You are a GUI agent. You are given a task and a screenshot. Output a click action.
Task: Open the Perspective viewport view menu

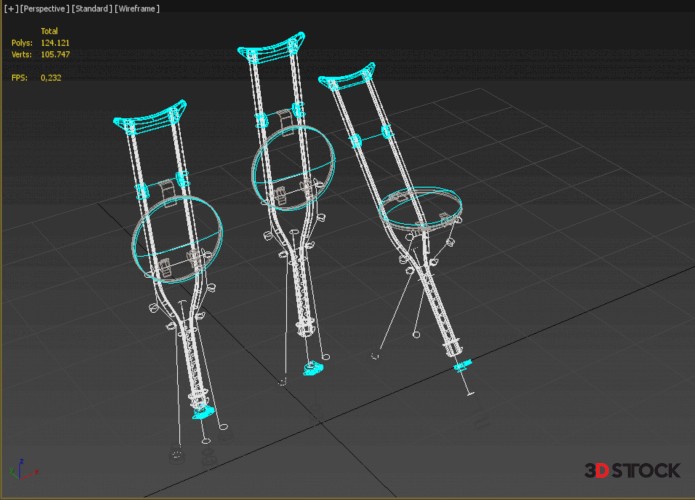(x=44, y=9)
